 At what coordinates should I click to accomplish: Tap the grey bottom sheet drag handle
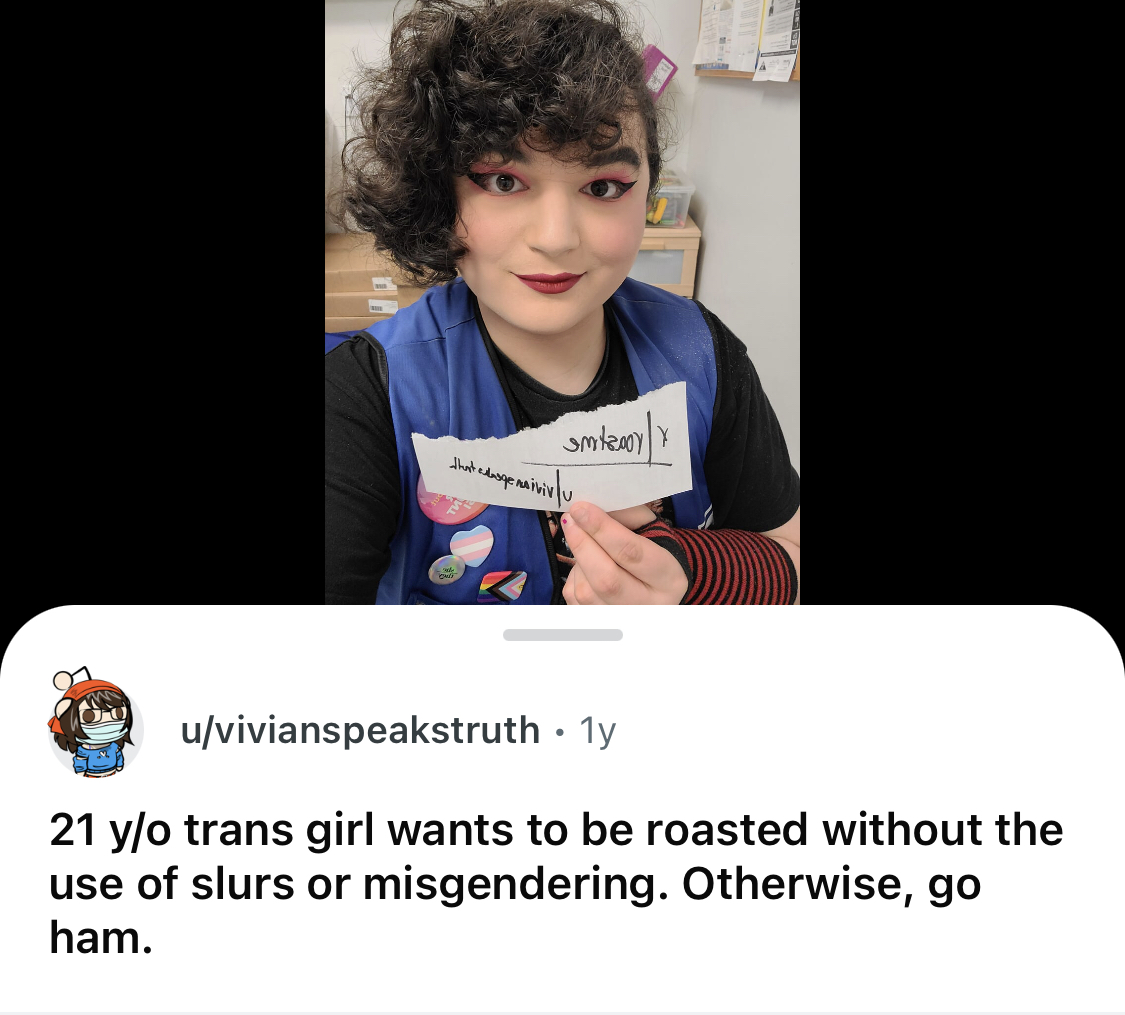[x=562, y=635]
